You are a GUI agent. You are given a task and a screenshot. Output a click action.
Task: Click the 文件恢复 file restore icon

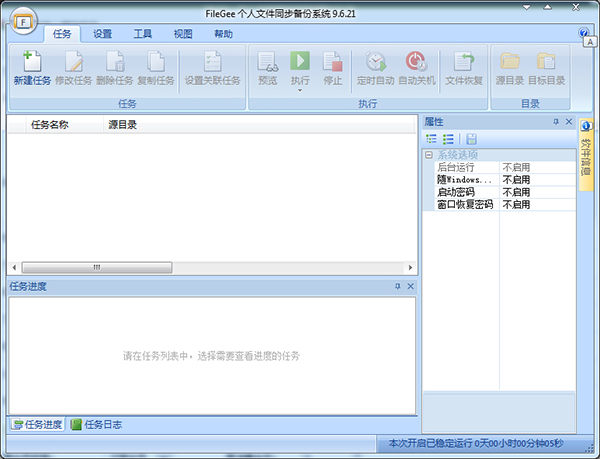[464, 62]
